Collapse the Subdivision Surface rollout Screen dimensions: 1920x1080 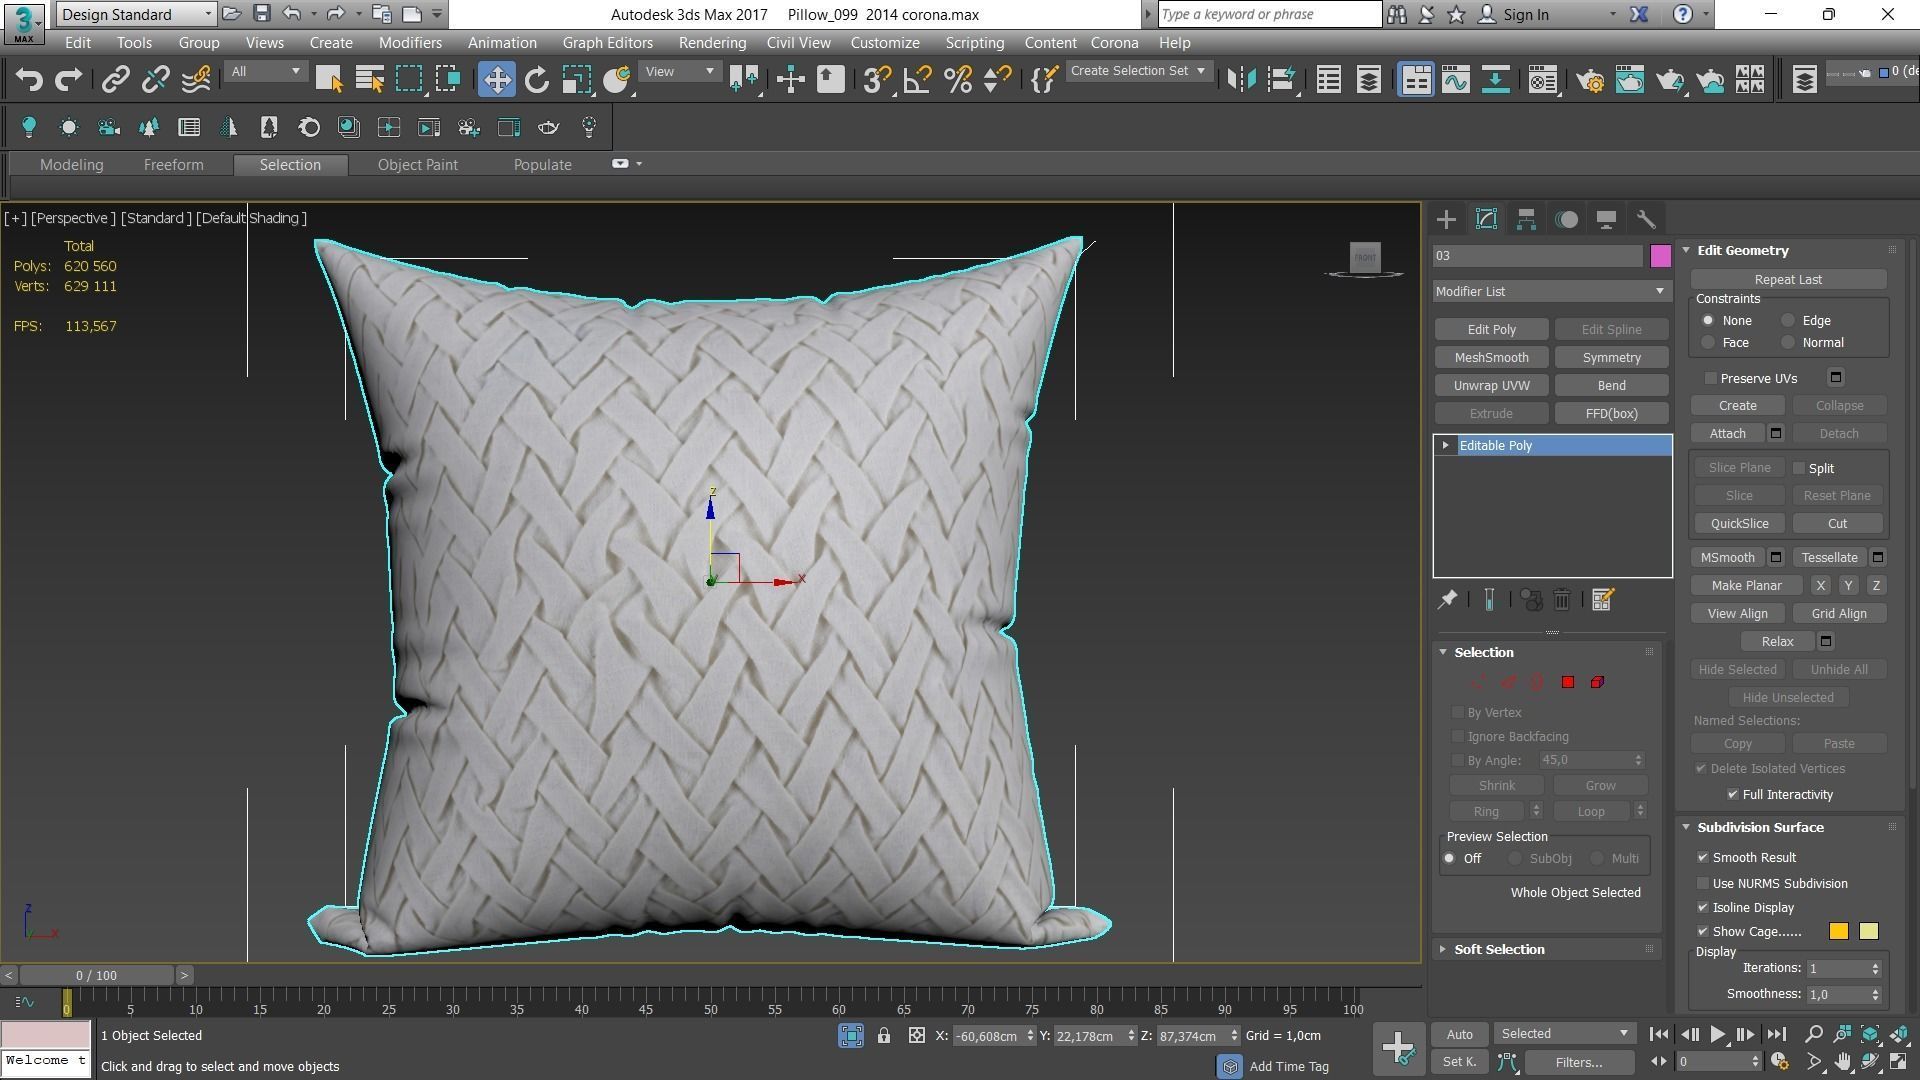point(1760,828)
